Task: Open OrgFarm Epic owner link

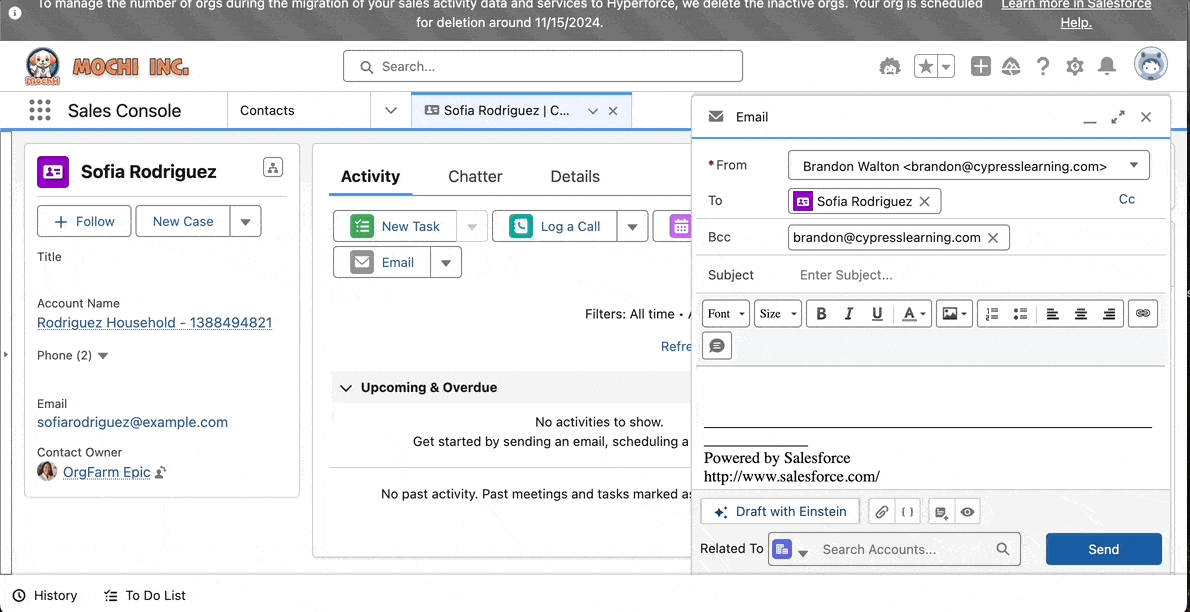Action: click(x=106, y=472)
